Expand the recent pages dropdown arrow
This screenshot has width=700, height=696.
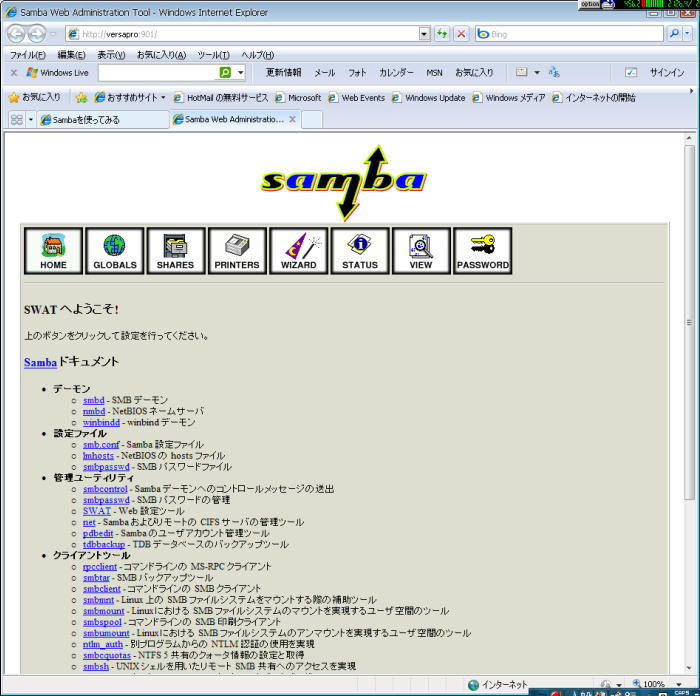point(53,34)
